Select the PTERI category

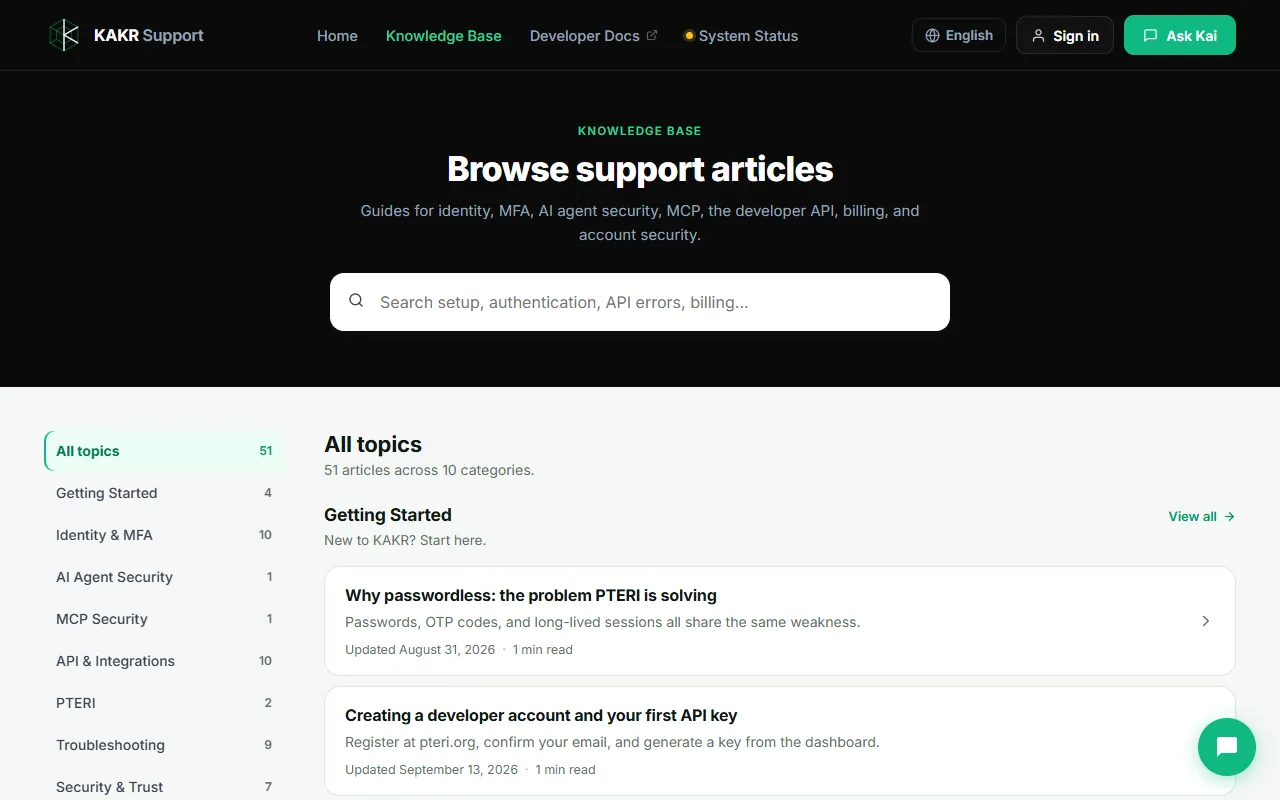(164, 703)
